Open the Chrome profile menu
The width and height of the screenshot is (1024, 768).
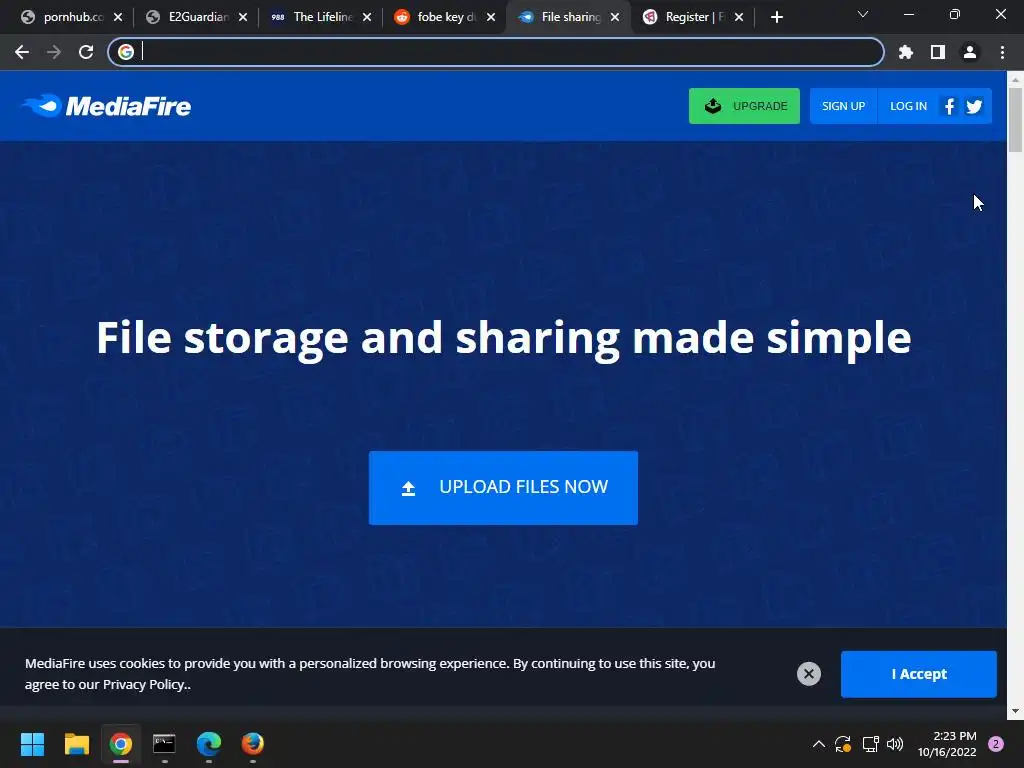coord(969,52)
